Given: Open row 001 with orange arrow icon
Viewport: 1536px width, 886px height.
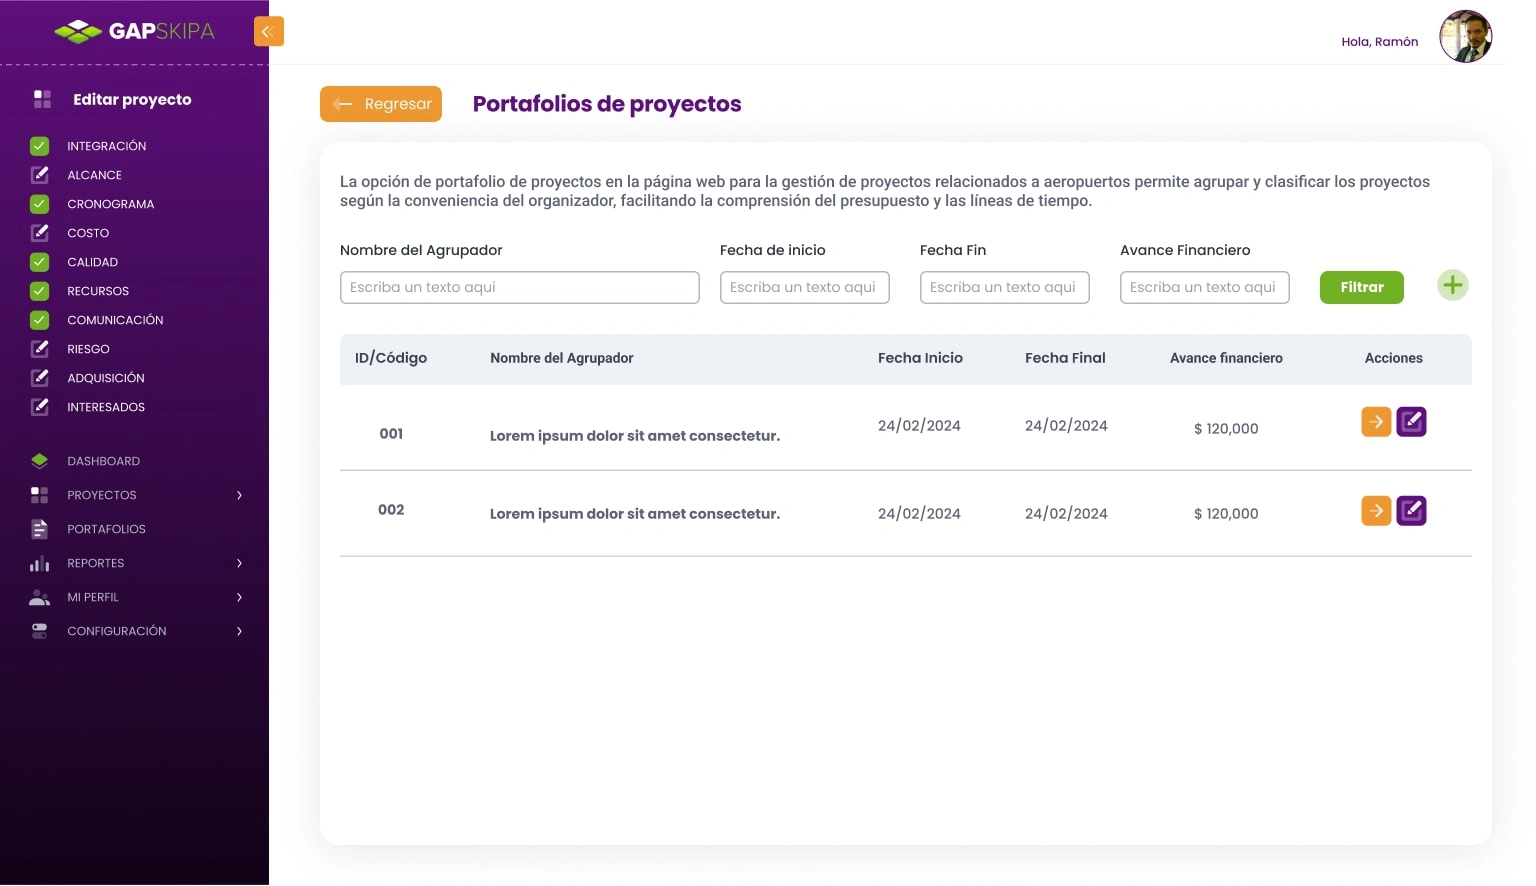Looking at the screenshot, I should point(1376,422).
